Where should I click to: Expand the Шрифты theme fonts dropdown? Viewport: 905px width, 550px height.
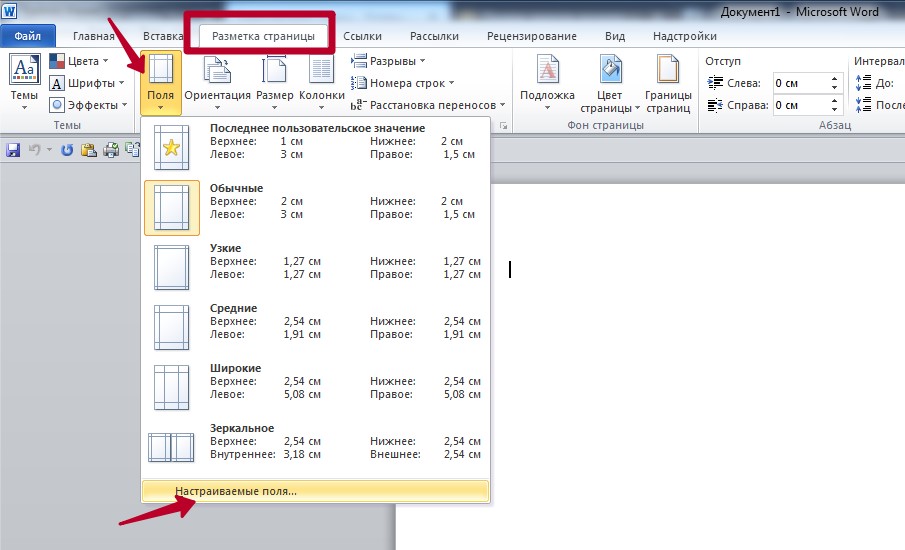tap(87, 83)
